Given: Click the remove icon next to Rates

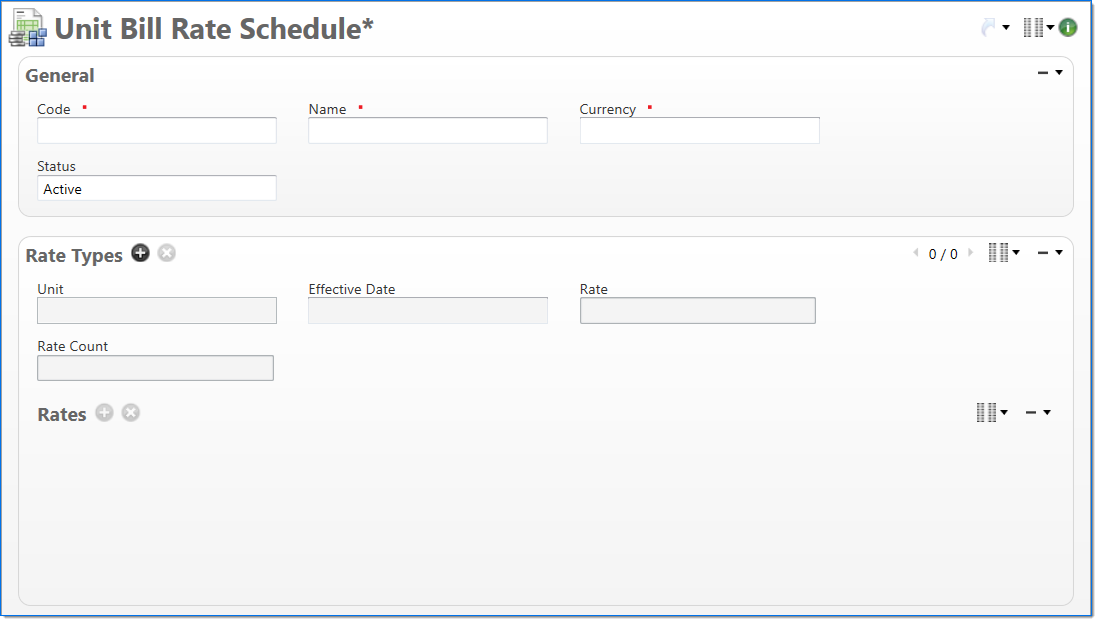Looking at the screenshot, I should [131, 413].
